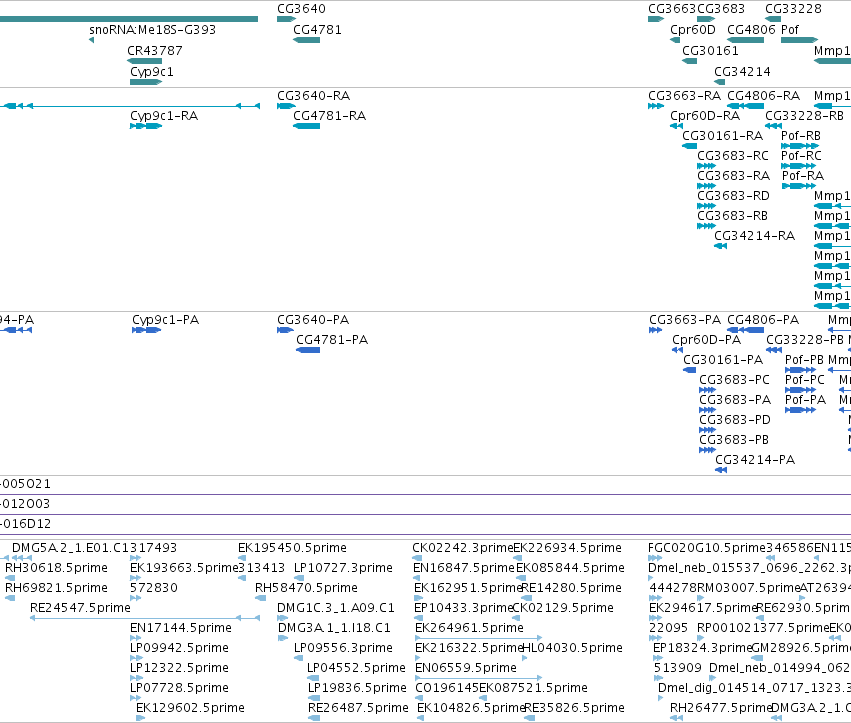Select EST label RH58470.5prime
Screen dimensions: 851x723
[306, 588]
